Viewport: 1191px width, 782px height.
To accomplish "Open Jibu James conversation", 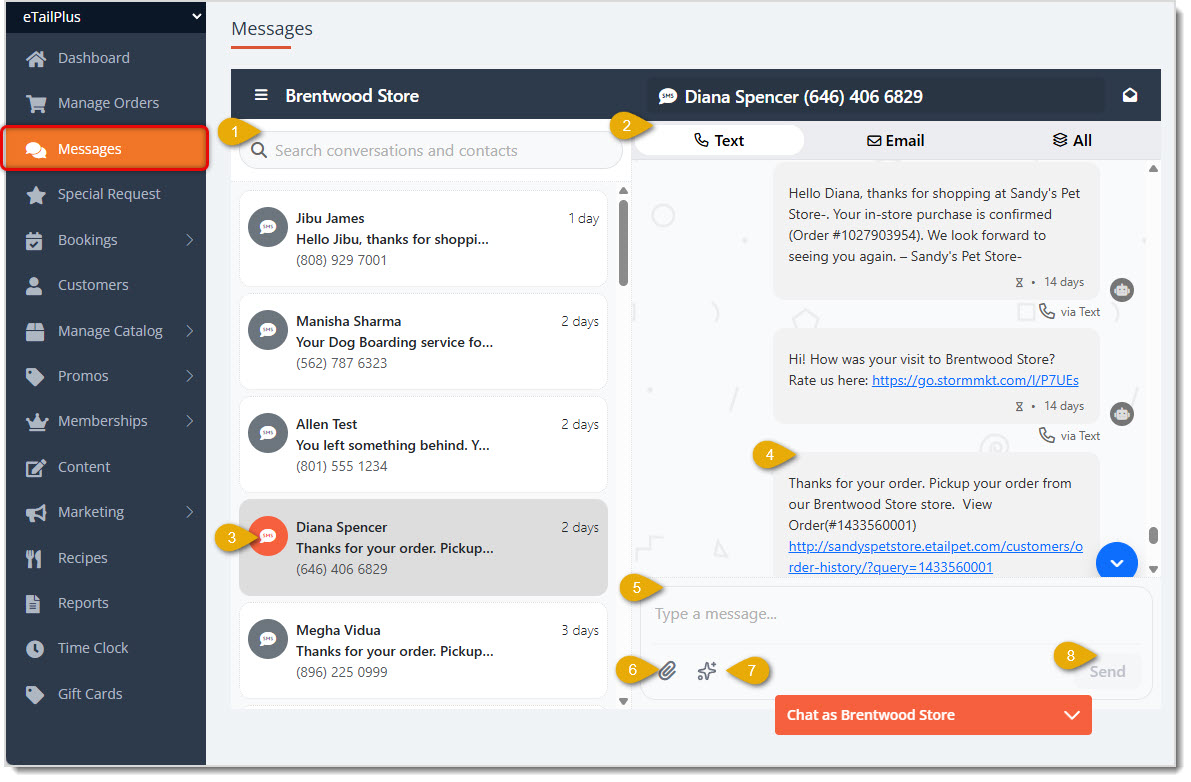I will pos(423,238).
